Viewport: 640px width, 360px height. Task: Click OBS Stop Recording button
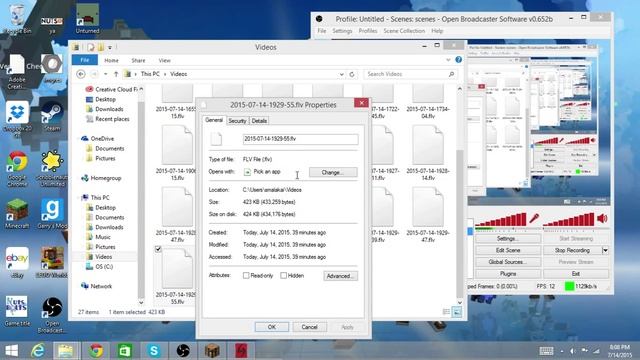point(572,250)
